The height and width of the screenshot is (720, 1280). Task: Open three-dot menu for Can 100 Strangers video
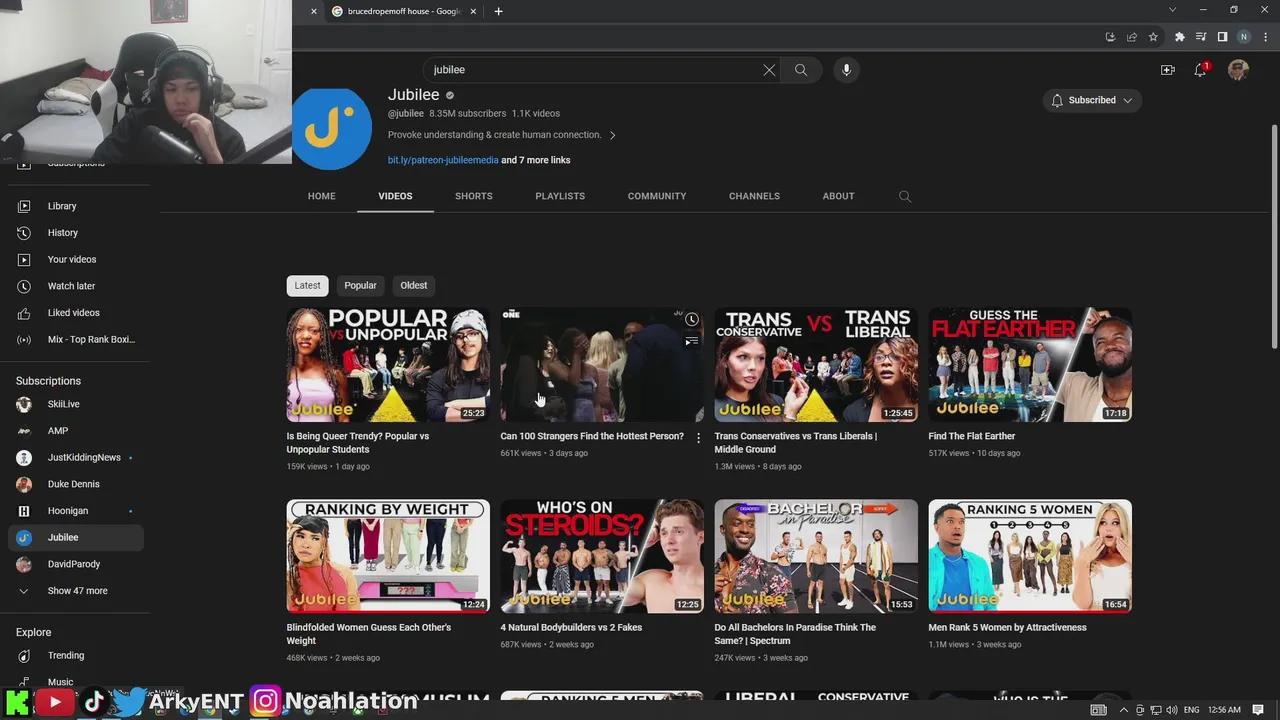click(698, 438)
